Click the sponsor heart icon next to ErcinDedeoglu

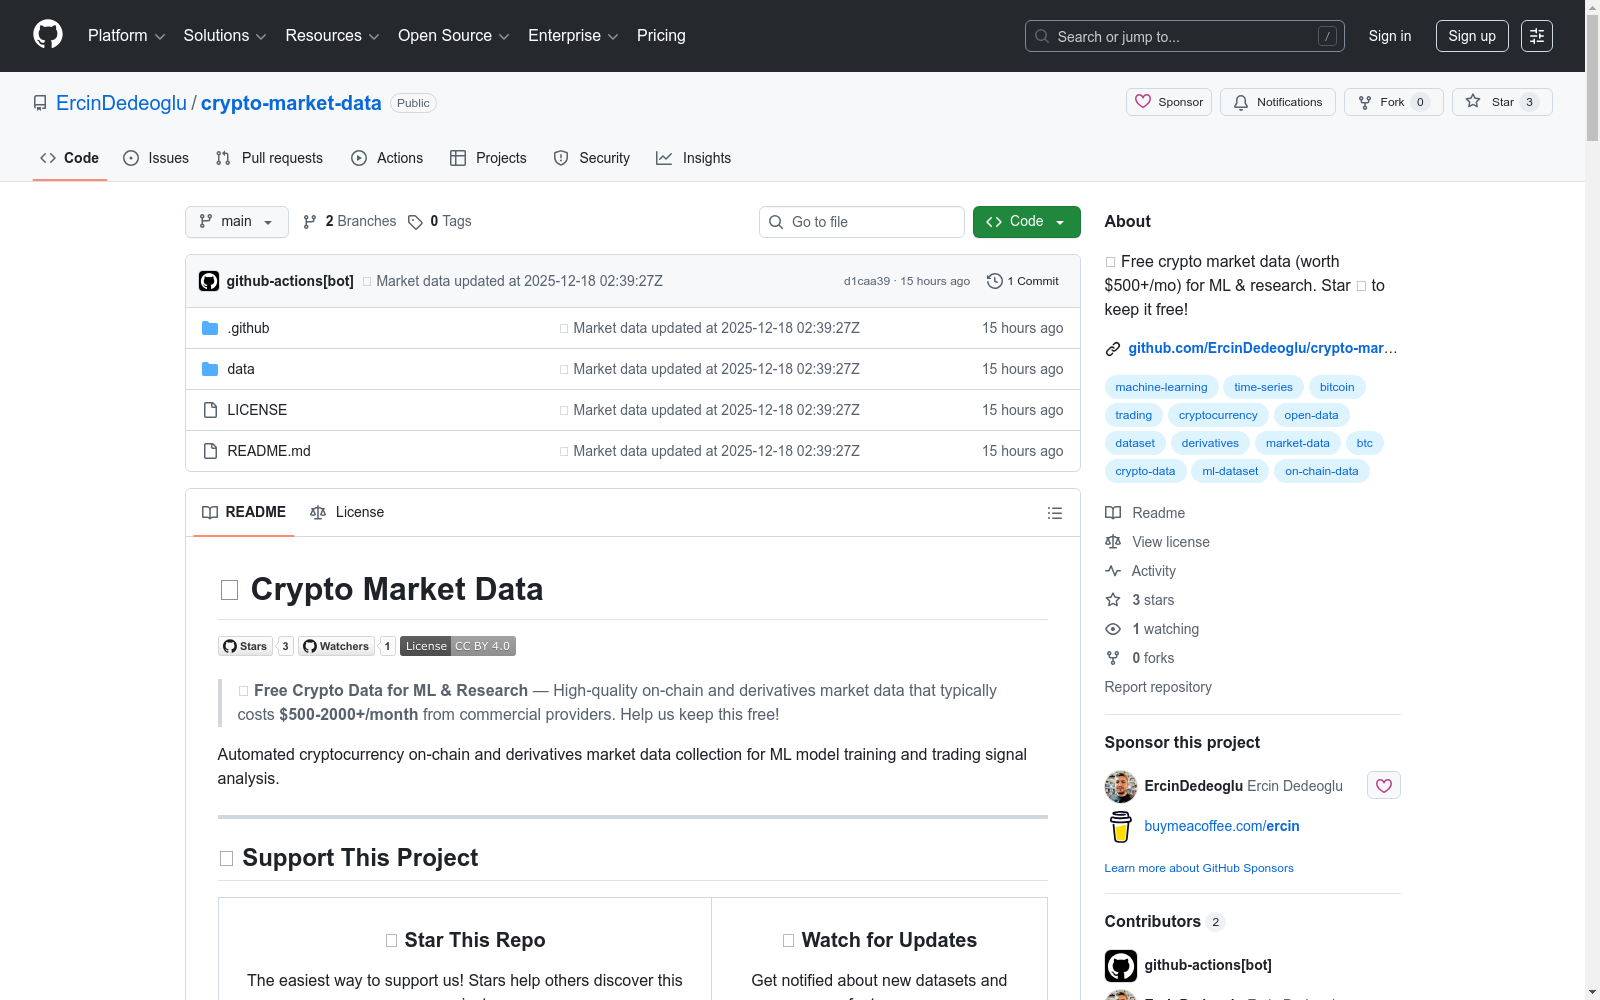click(1384, 786)
